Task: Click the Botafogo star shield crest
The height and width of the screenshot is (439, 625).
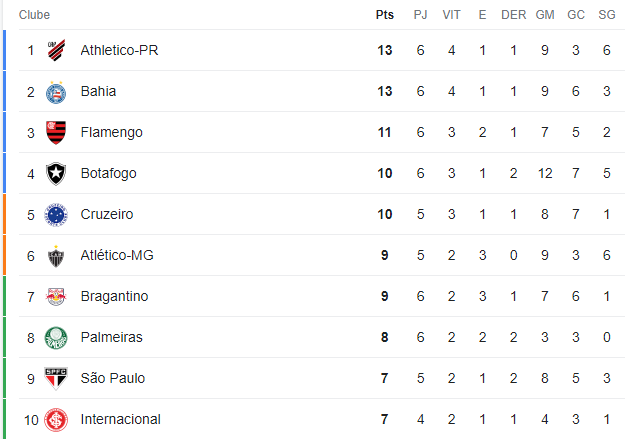Action: point(56,173)
